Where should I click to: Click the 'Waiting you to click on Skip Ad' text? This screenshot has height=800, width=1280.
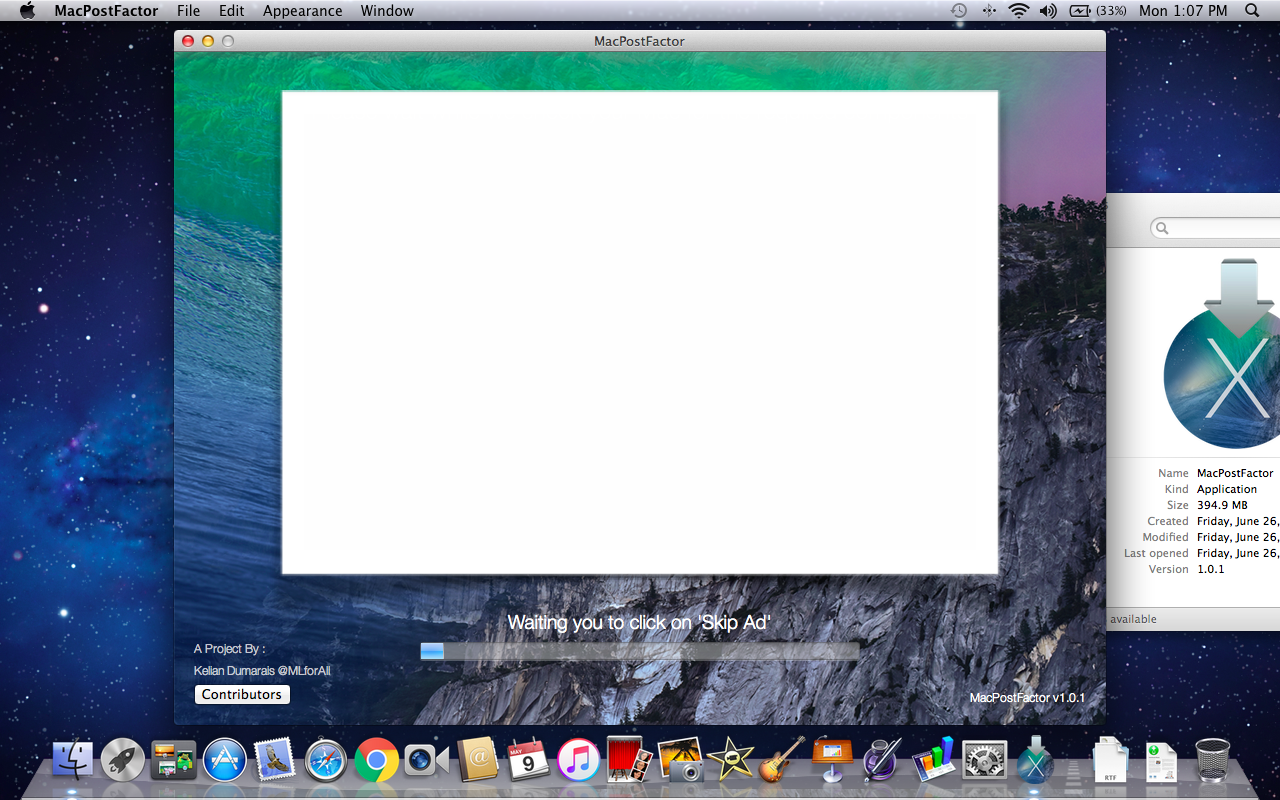pyautogui.click(x=639, y=622)
